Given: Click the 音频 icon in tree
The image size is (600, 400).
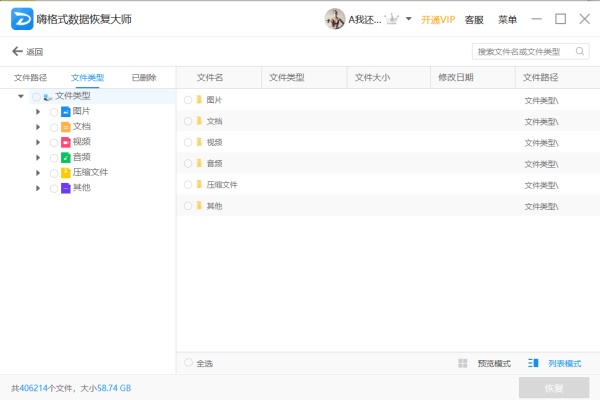Looking at the screenshot, I should [x=66, y=157].
